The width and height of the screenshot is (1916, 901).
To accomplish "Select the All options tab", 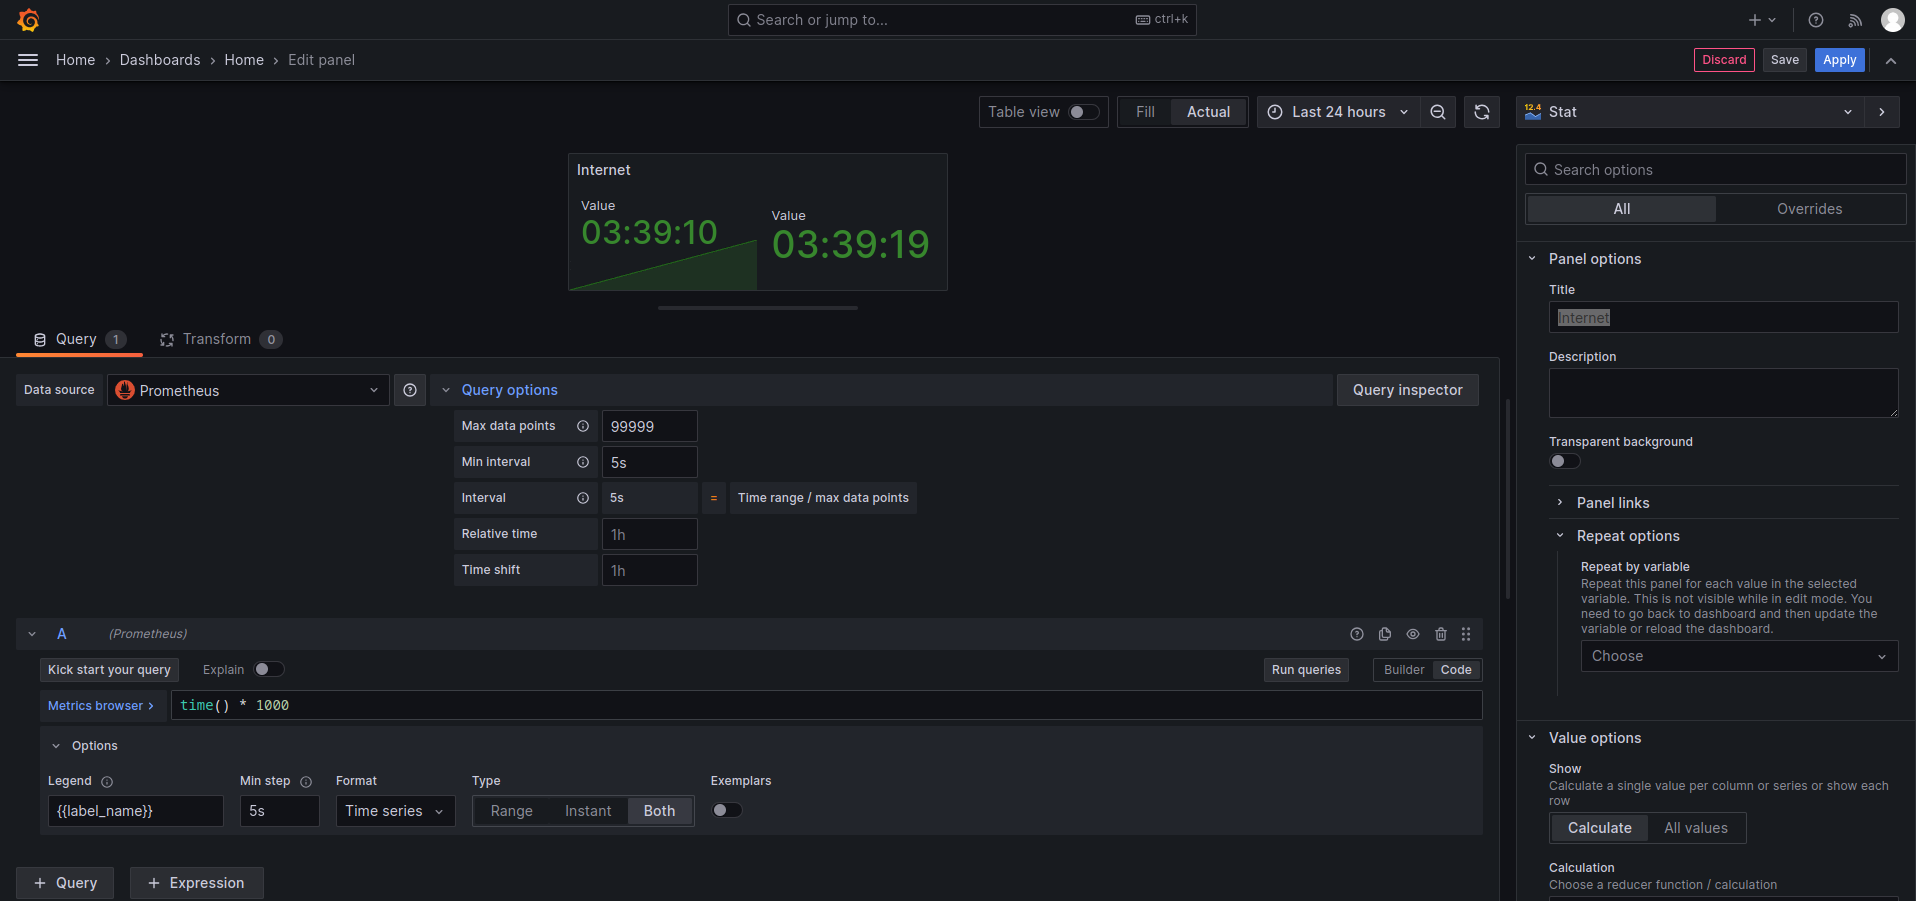I will coord(1621,209).
